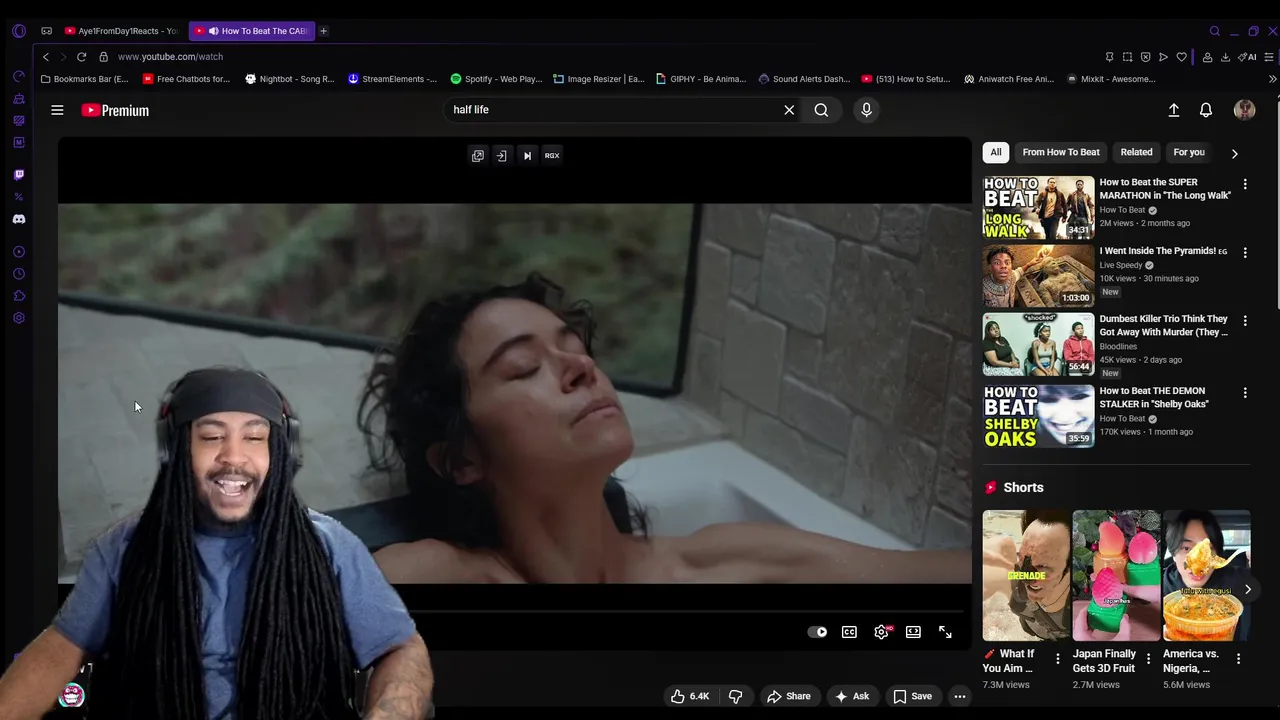Clear the search text with X
The image size is (1280, 720).
pyautogui.click(x=789, y=110)
